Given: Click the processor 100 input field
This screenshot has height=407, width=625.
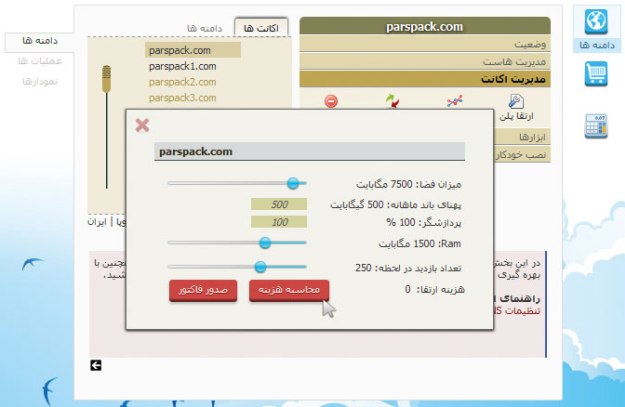Looking at the screenshot, I should coord(279,222).
